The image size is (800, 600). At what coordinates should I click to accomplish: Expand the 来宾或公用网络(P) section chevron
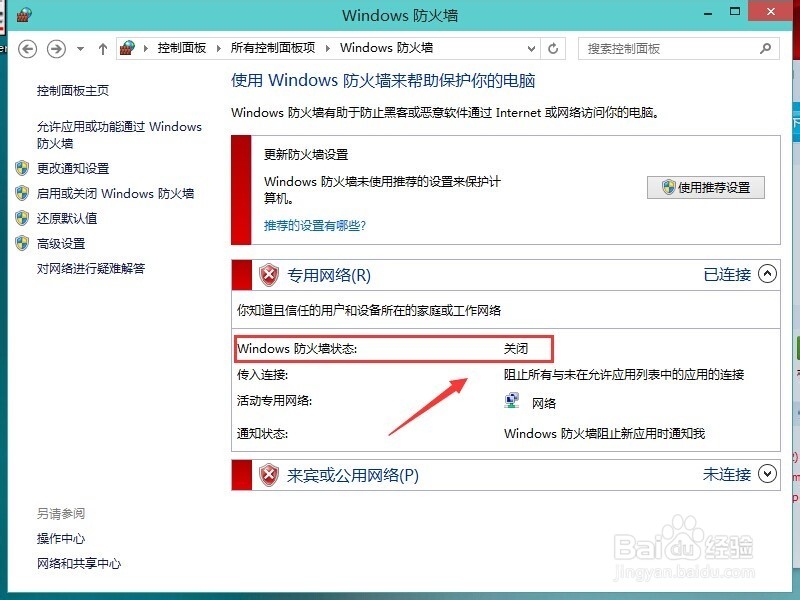coord(765,474)
